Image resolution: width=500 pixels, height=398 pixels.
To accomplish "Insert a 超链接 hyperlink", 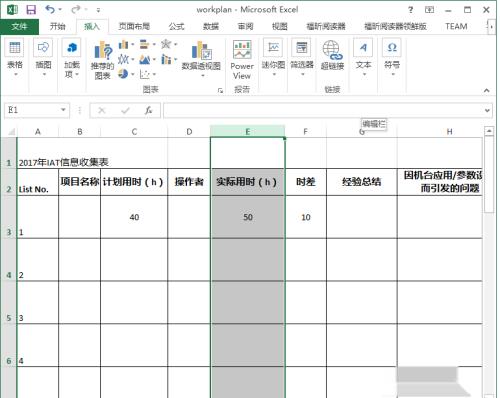I will (x=332, y=55).
